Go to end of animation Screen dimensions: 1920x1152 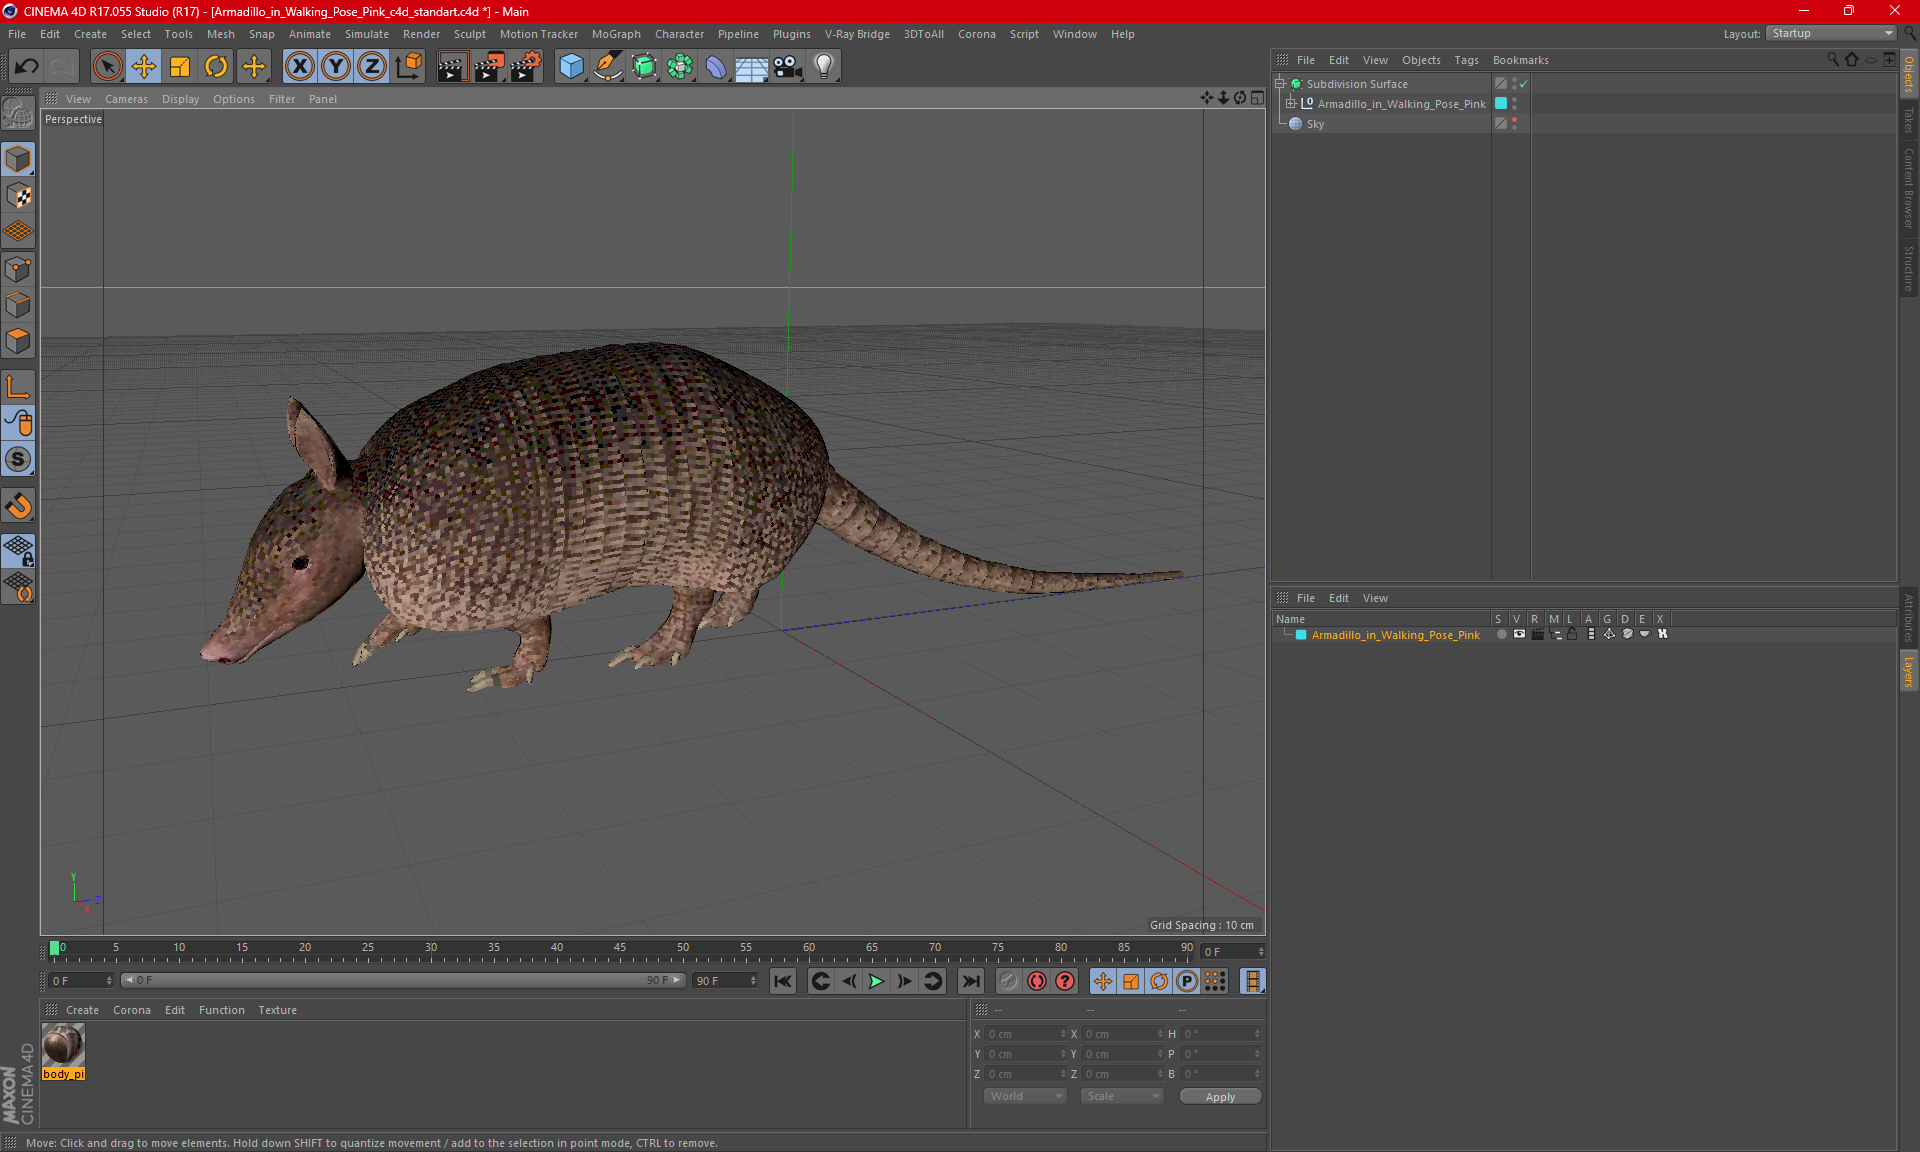[x=970, y=982]
